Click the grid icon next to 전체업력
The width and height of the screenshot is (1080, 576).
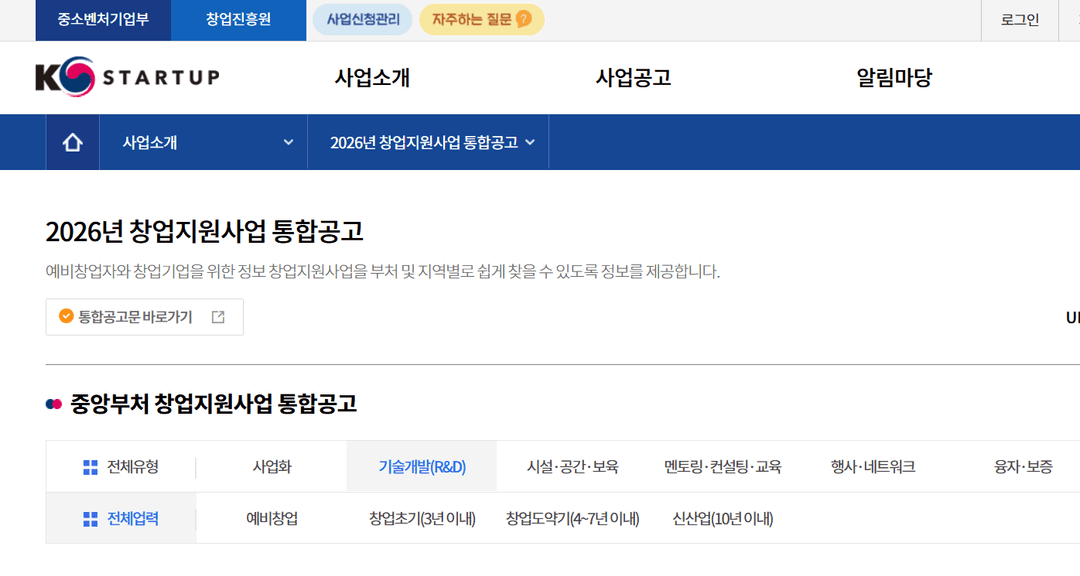click(x=90, y=520)
